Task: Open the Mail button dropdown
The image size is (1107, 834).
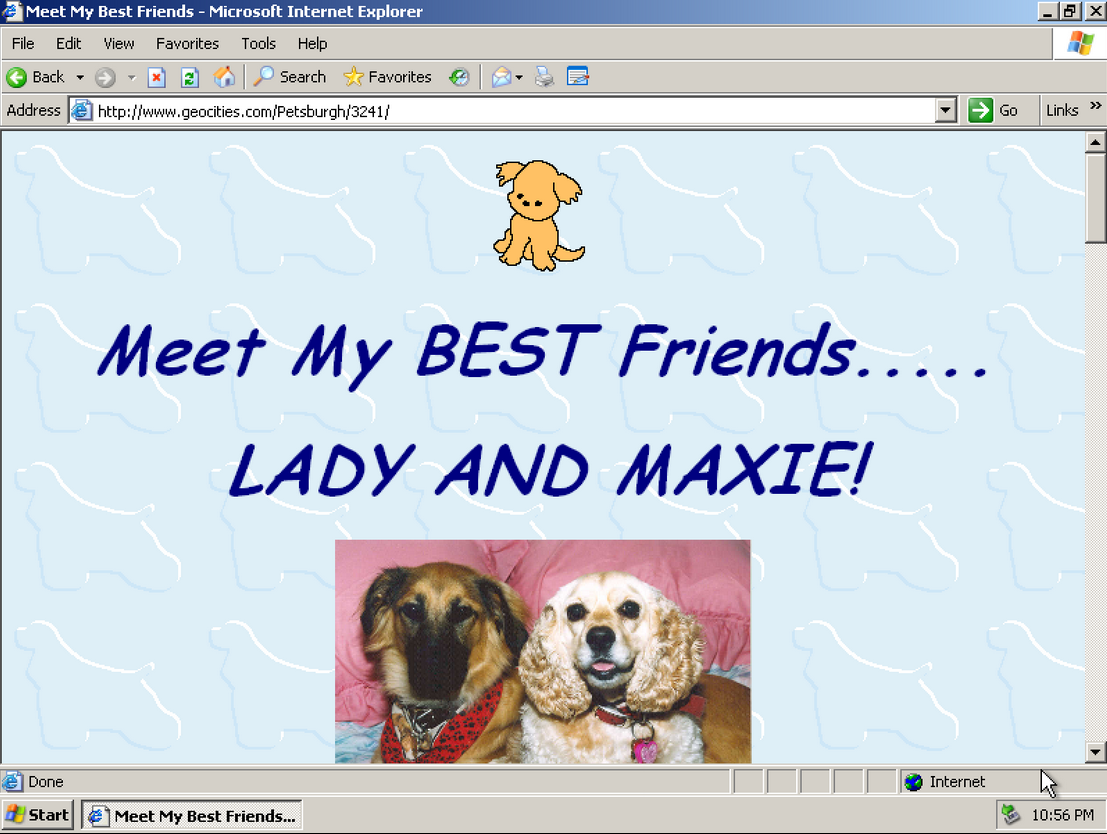Action: point(519,77)
